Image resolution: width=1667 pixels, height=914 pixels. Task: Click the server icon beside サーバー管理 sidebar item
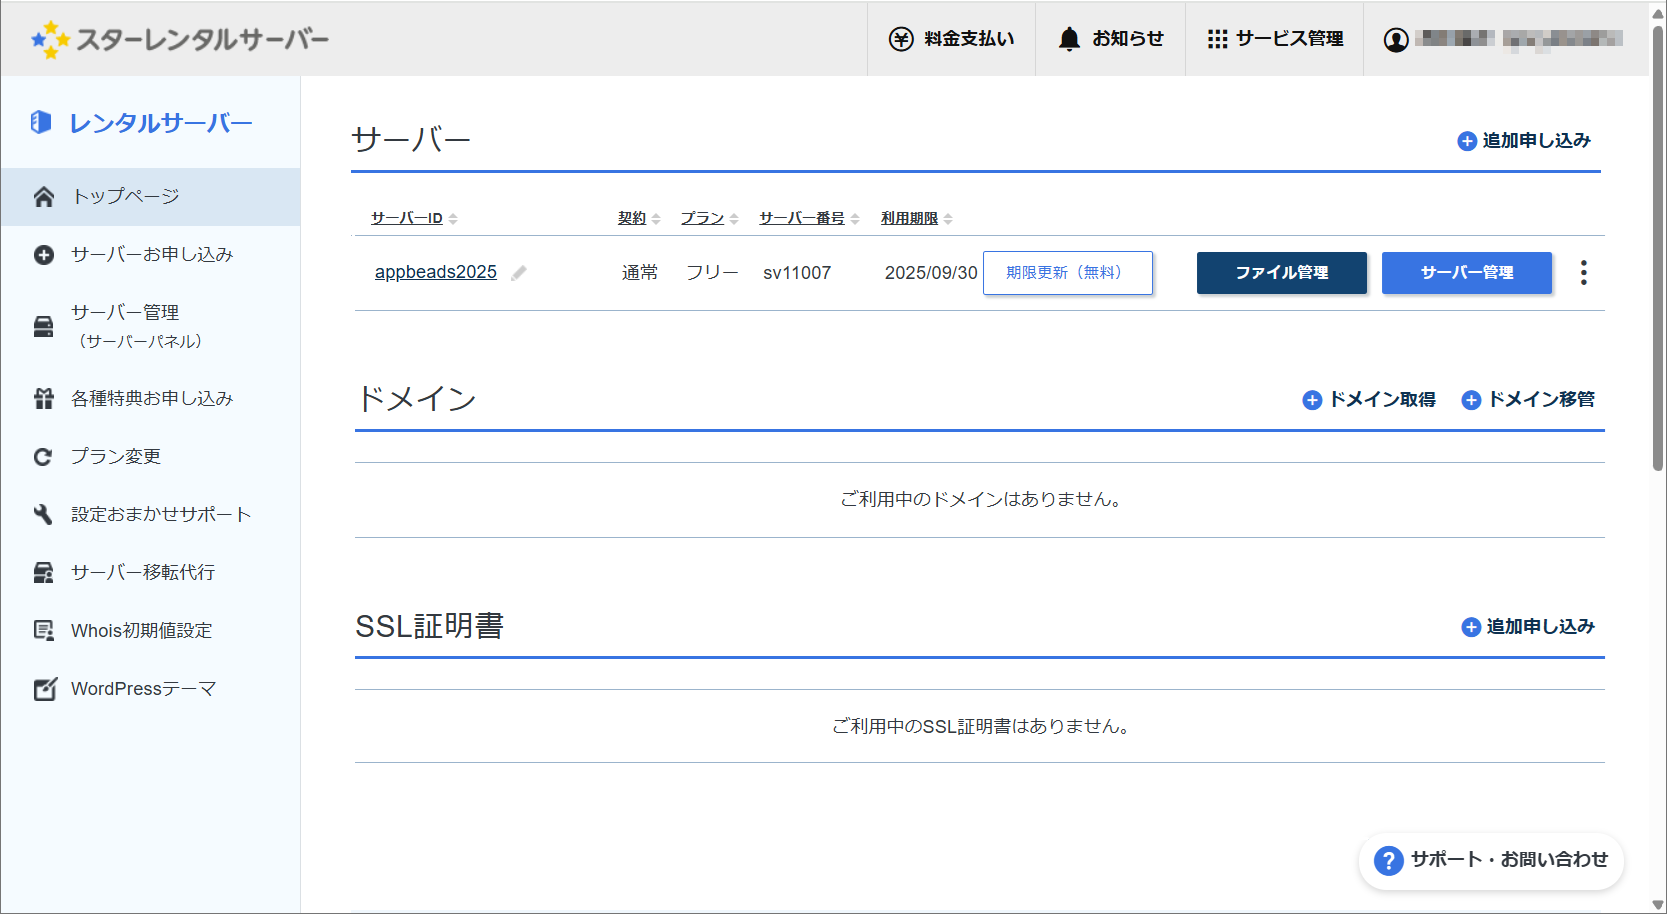pyautogui.click(x=43, y=327)
